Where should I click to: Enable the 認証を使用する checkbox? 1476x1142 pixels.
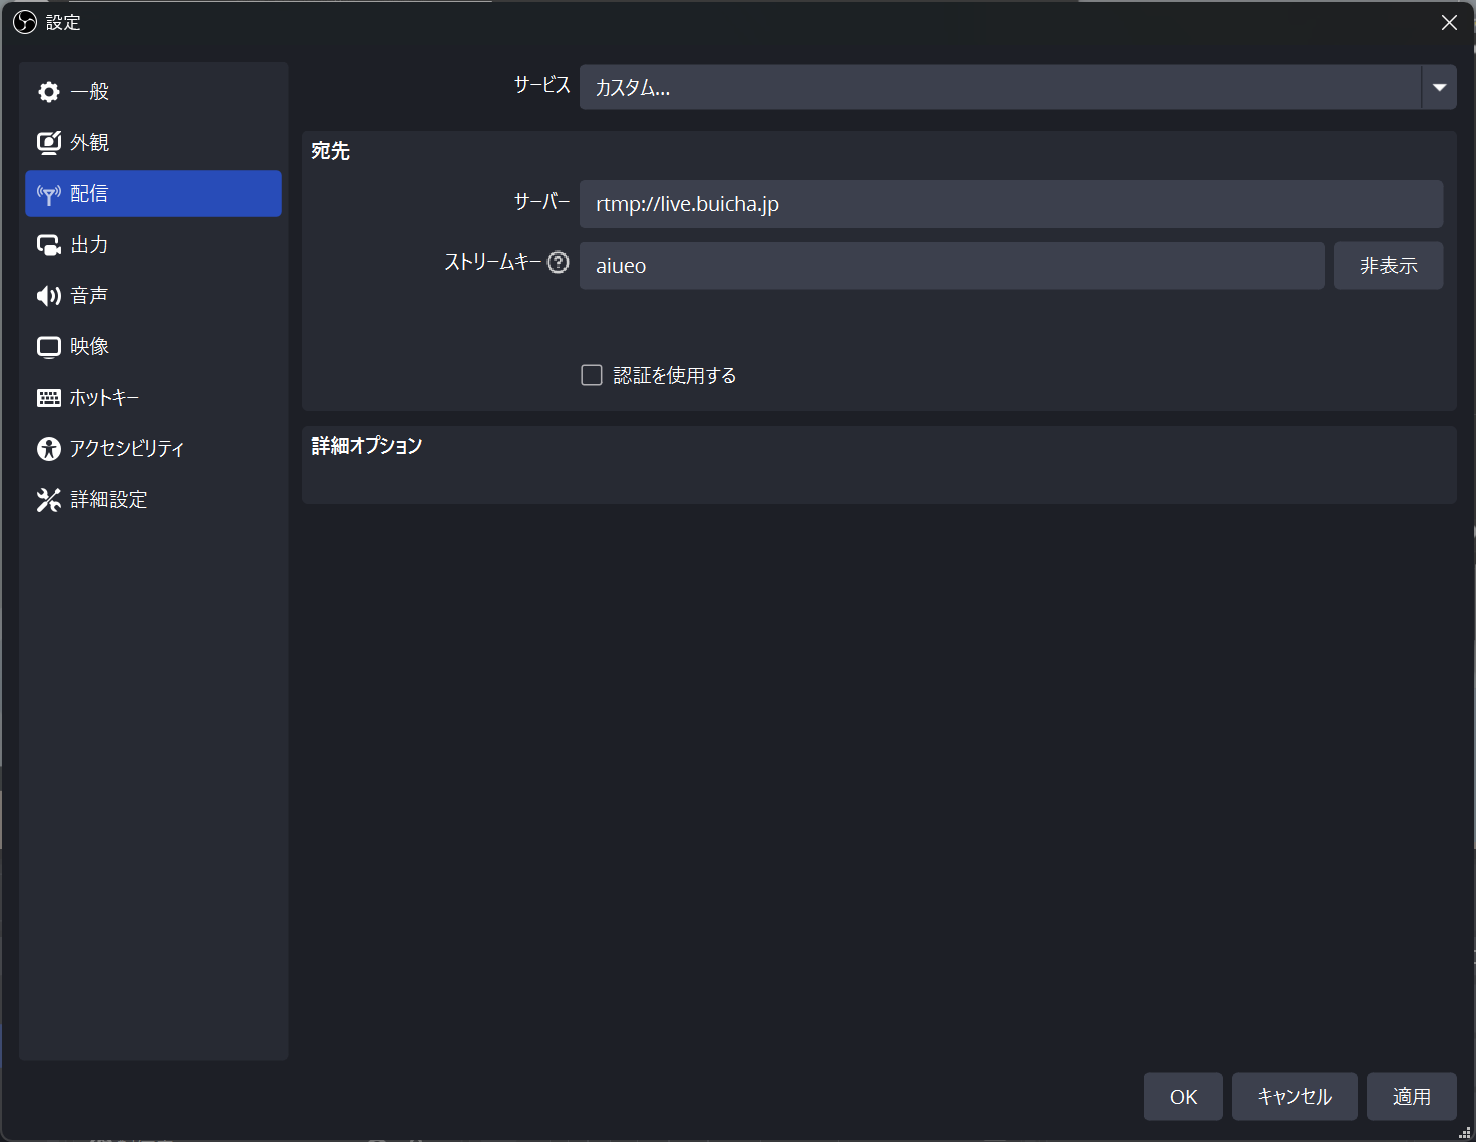tap(592, 375)
